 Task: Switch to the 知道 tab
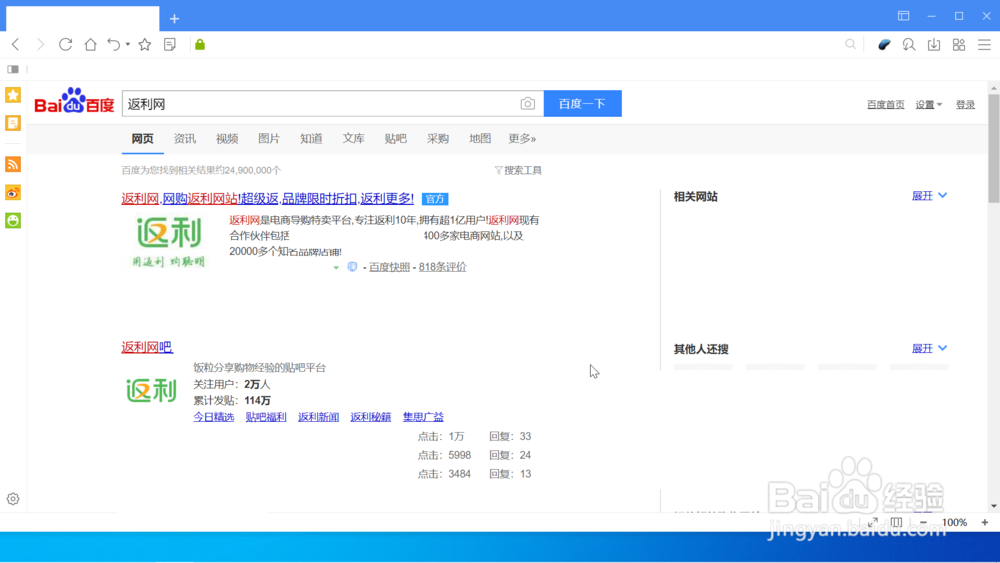(311, 138)
